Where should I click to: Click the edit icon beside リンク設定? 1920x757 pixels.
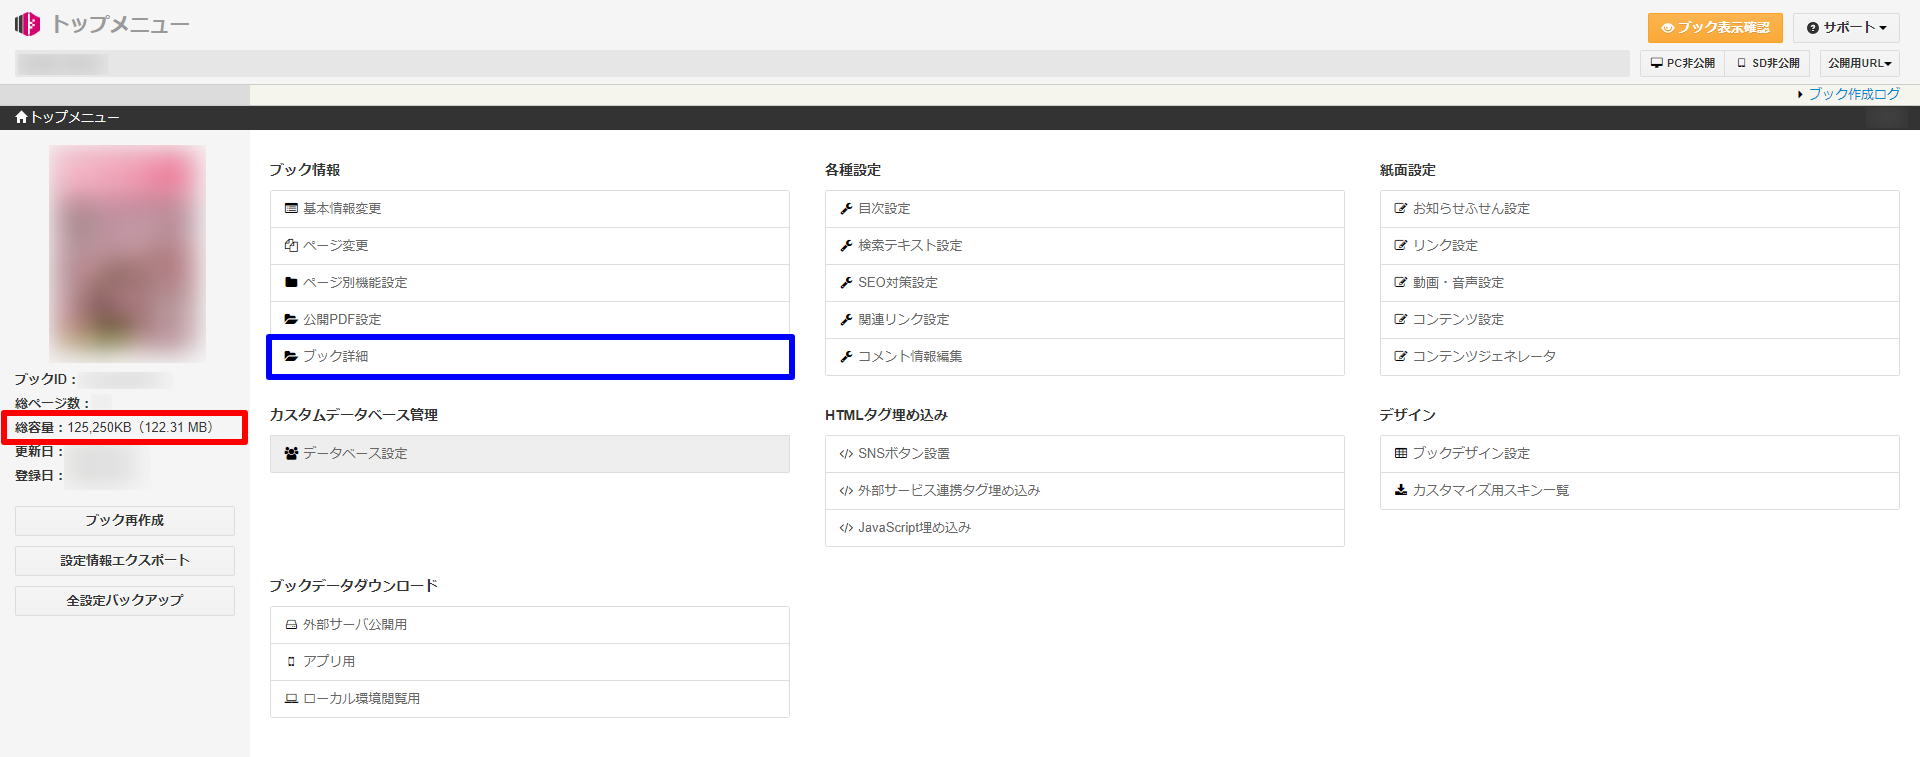[x=1401, y=246]
